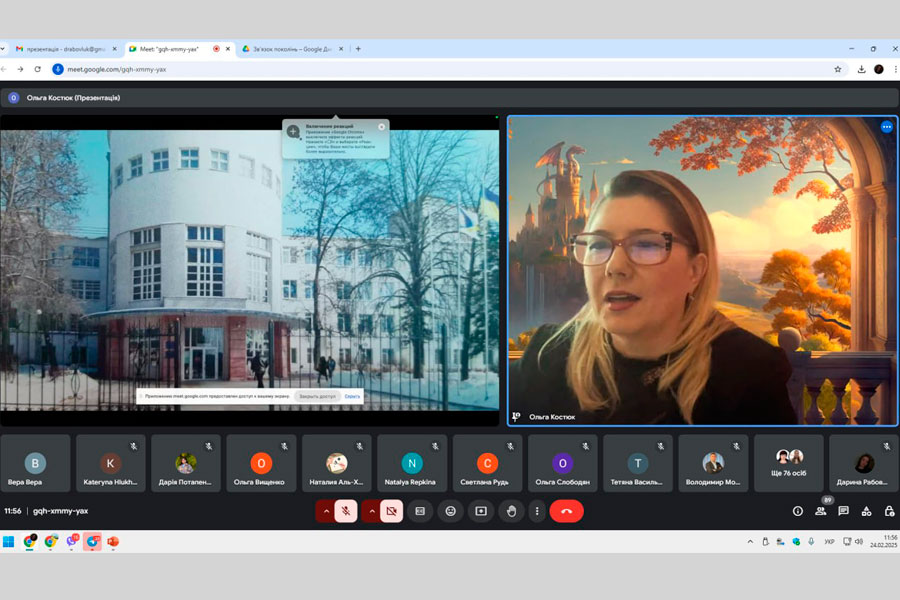
Task: Open the emoji reactions picker
Action: click(x=451, y=511)
